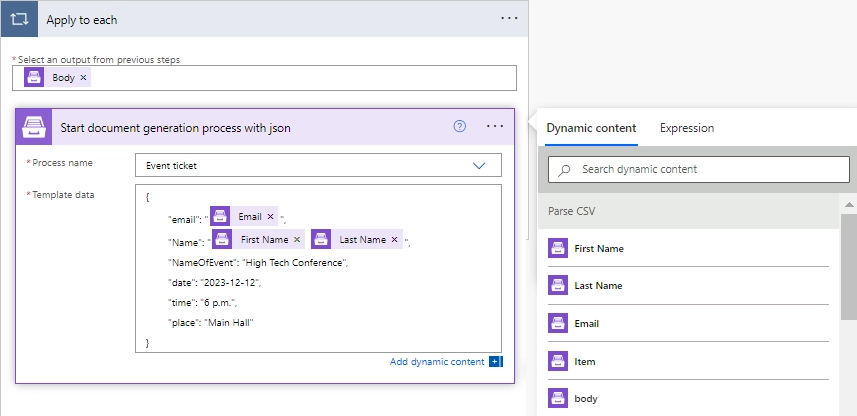Click Item icon in dynamic list
Screen dimensions: 857x416
pyautogui.click(x=557, y=361)
